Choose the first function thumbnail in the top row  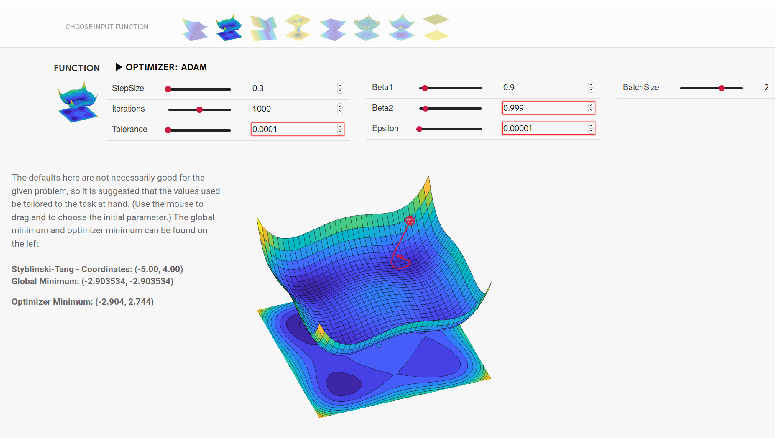point(194,28)
